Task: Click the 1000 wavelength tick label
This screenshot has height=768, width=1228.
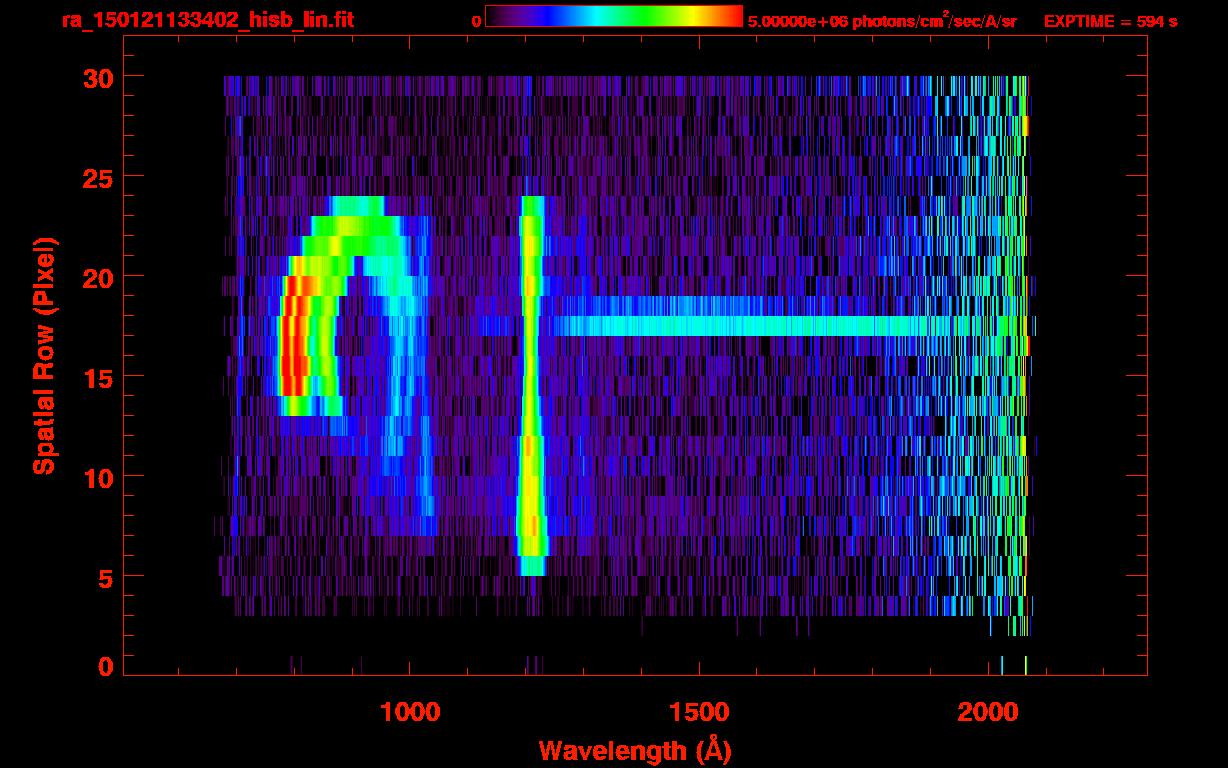Action: [410, 712]
